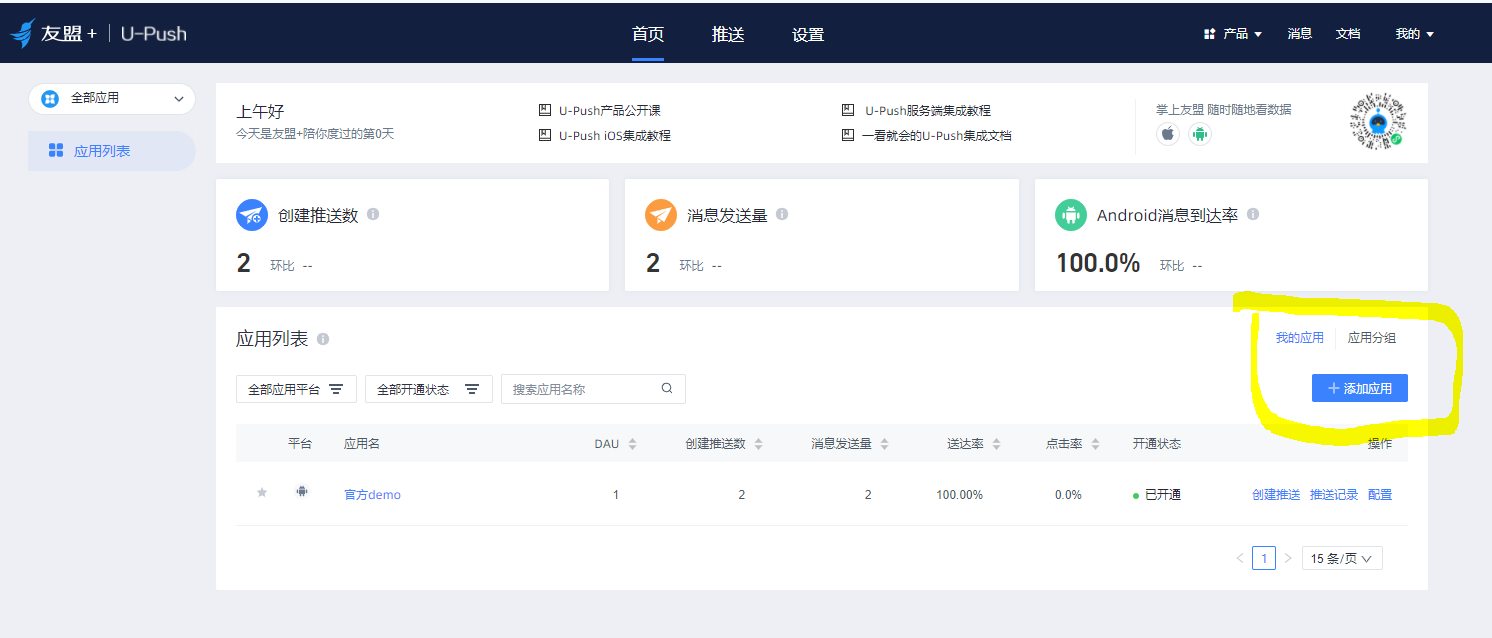
Task: Open the 首页 tab
Action: [x=648, y=34]
